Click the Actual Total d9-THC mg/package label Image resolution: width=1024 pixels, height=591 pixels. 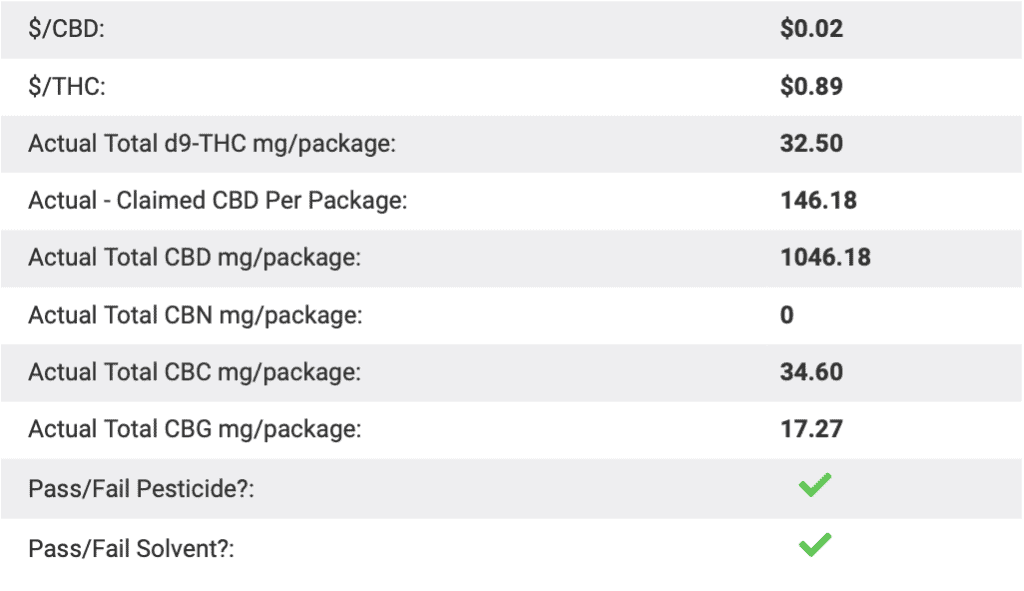click(212, 144)
